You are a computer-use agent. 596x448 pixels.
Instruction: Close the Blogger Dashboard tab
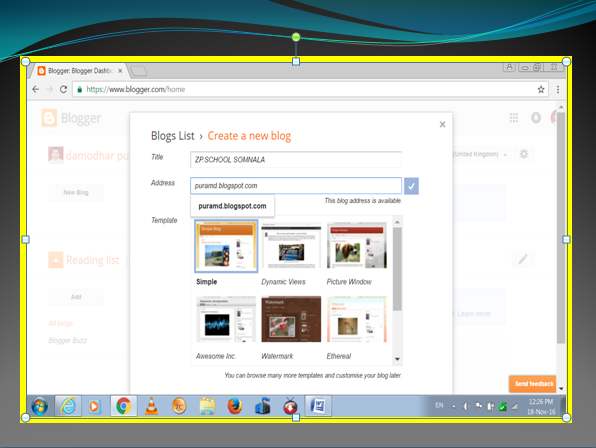(x=120, y=71)
